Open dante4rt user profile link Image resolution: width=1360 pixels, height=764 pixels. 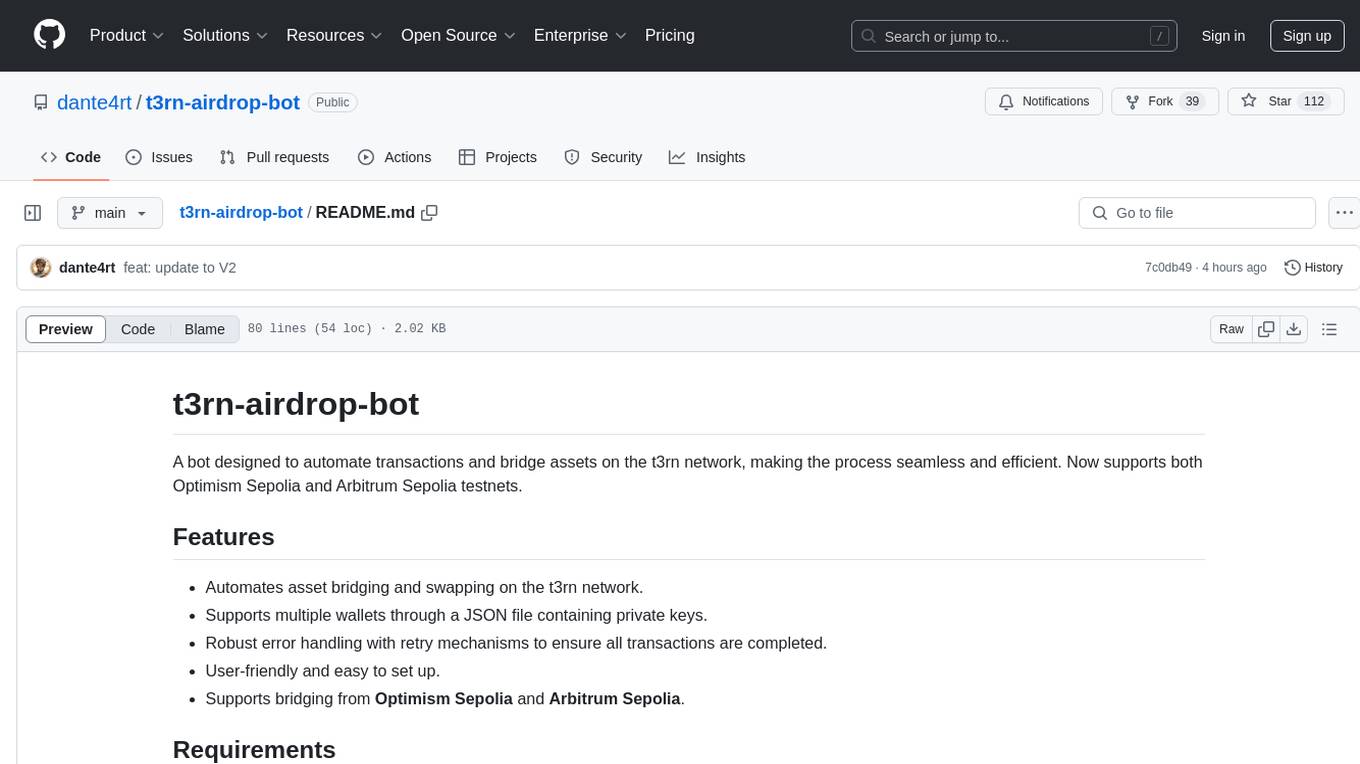pyautogui.click(x=94, y=102)
